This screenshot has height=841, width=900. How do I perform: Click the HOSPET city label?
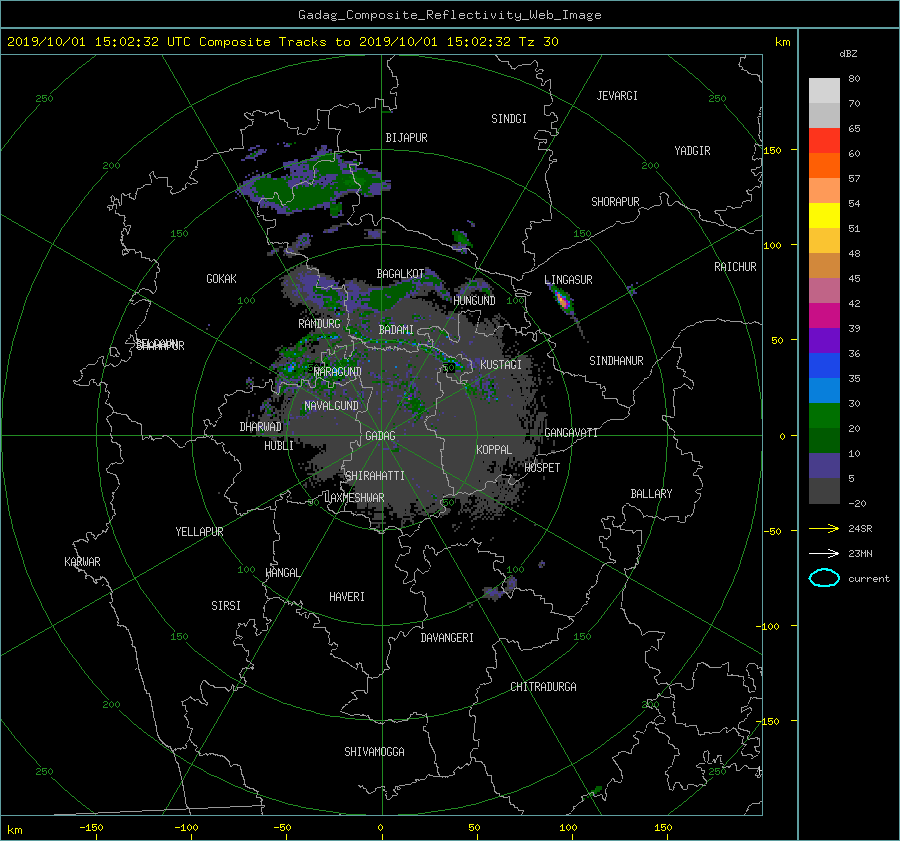(x=542, y=468)
